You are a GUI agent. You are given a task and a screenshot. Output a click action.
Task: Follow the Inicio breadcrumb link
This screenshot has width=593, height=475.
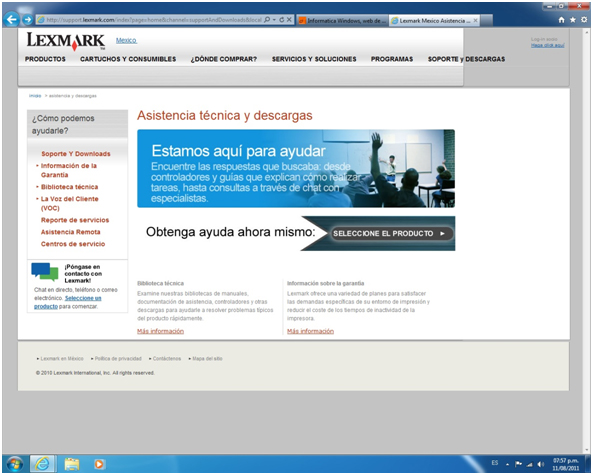(x=35, y=96)
